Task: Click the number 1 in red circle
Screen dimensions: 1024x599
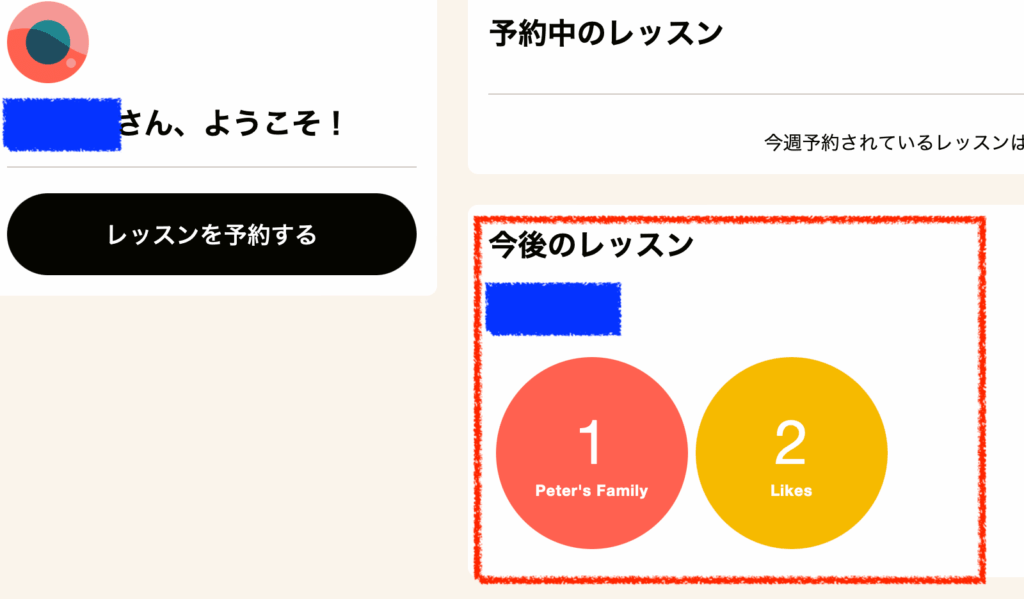Action: (590, 442)
